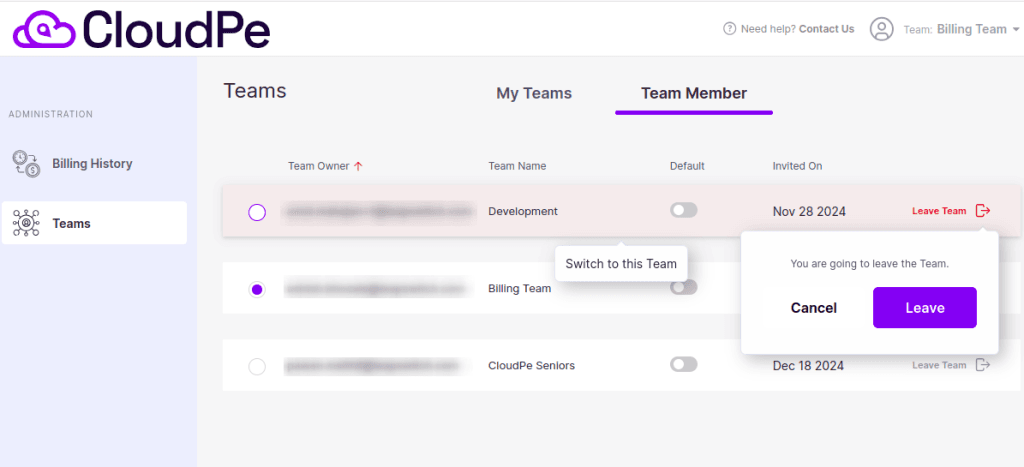Toggle Default switch for Development team
The height and width of the screenshot is (467, 1024).
[x=684, y=210]
